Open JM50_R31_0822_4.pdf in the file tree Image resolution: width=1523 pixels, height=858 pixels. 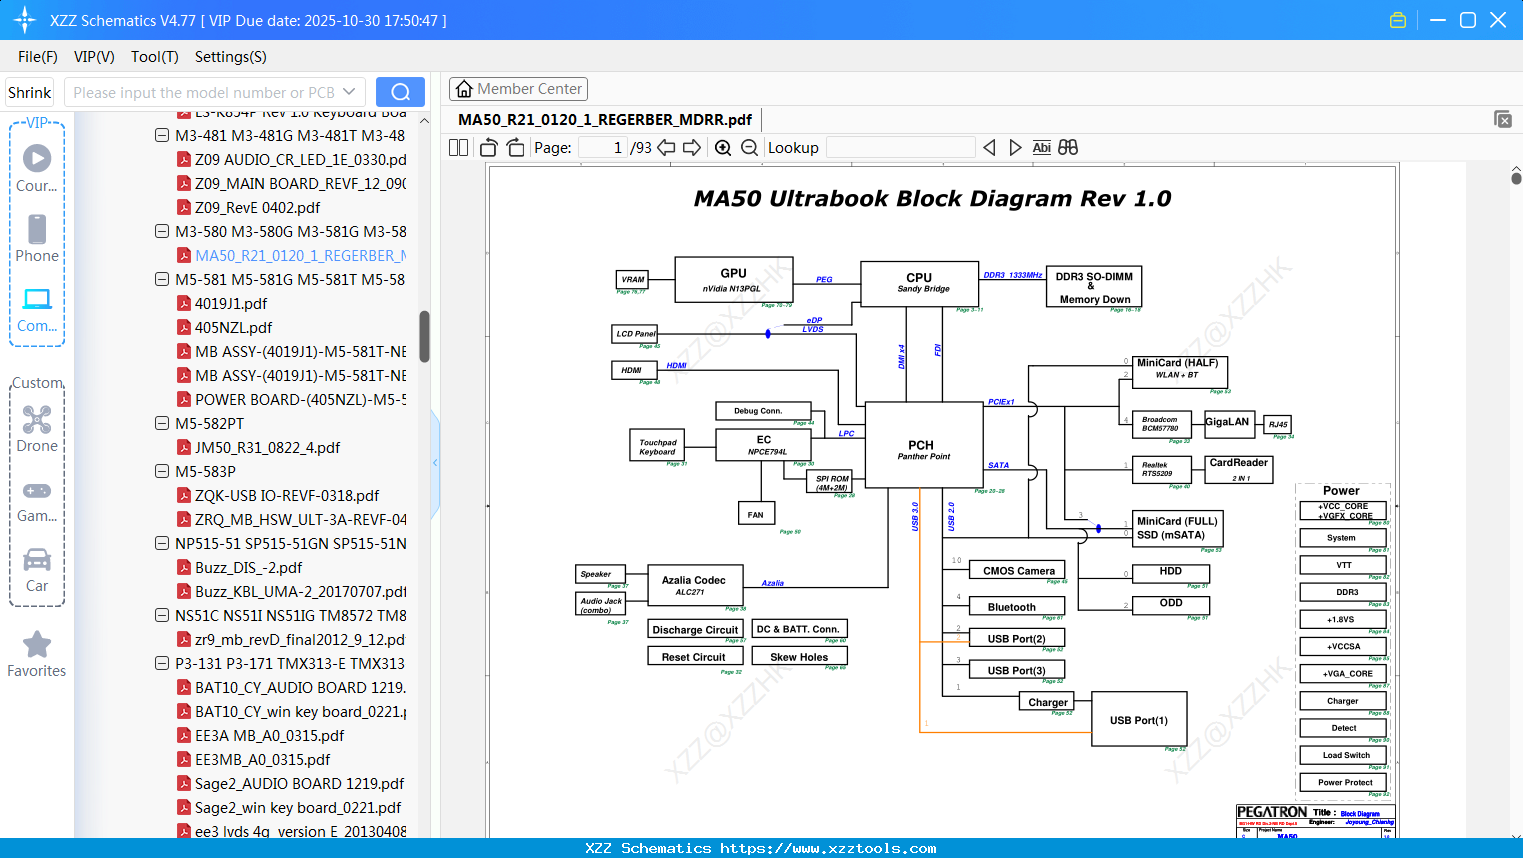click(267, 448)
